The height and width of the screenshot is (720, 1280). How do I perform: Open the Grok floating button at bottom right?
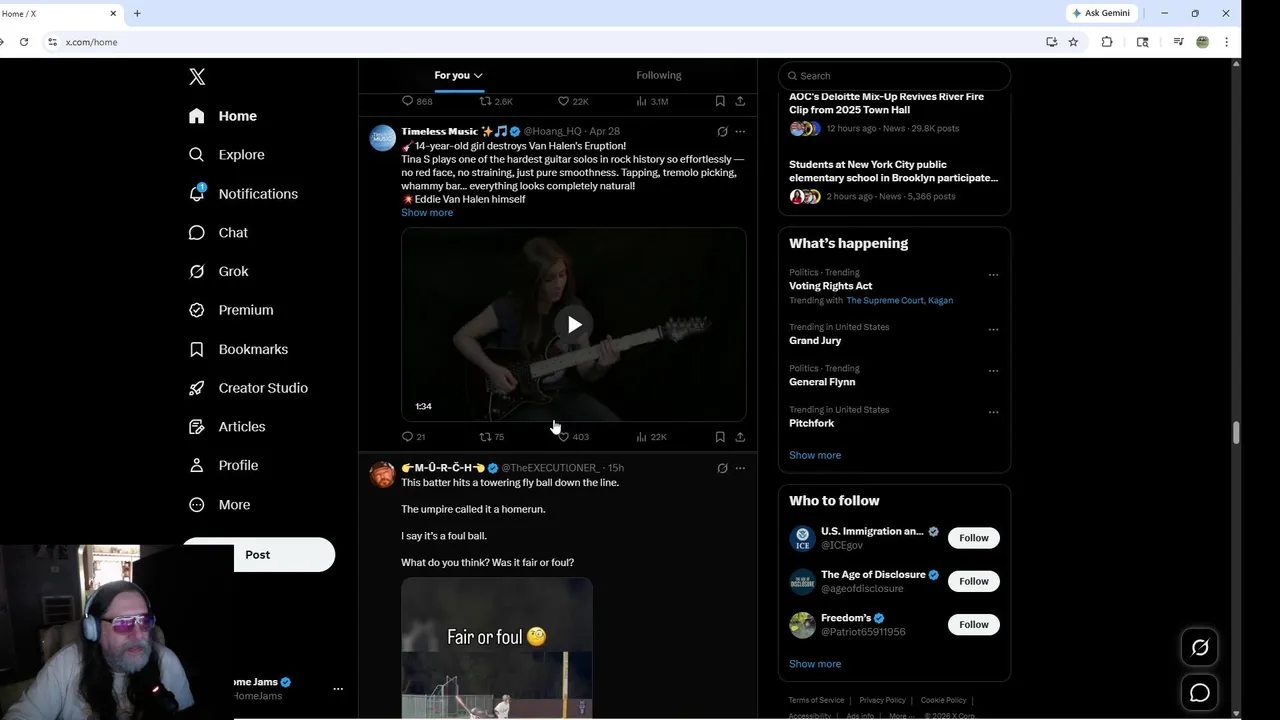pyautogui.click(x=1200, y=648)
